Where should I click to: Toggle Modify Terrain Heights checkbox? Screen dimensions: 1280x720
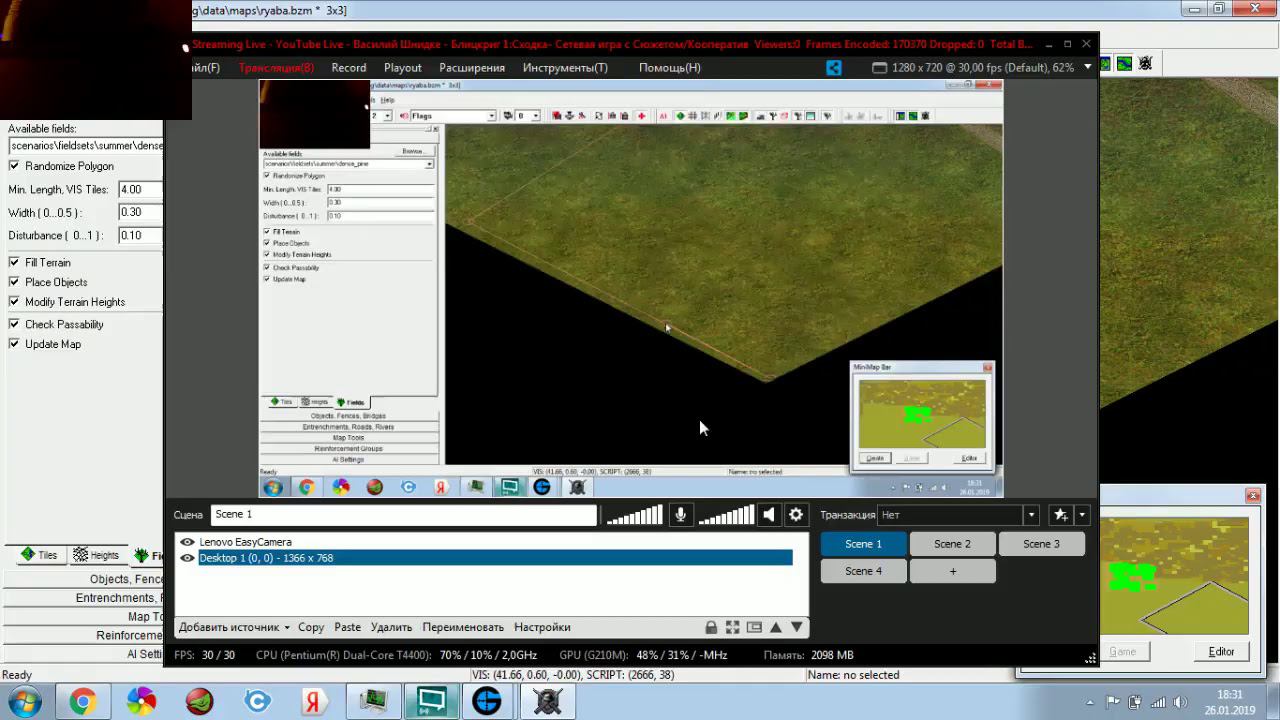[x=14, y=302]
